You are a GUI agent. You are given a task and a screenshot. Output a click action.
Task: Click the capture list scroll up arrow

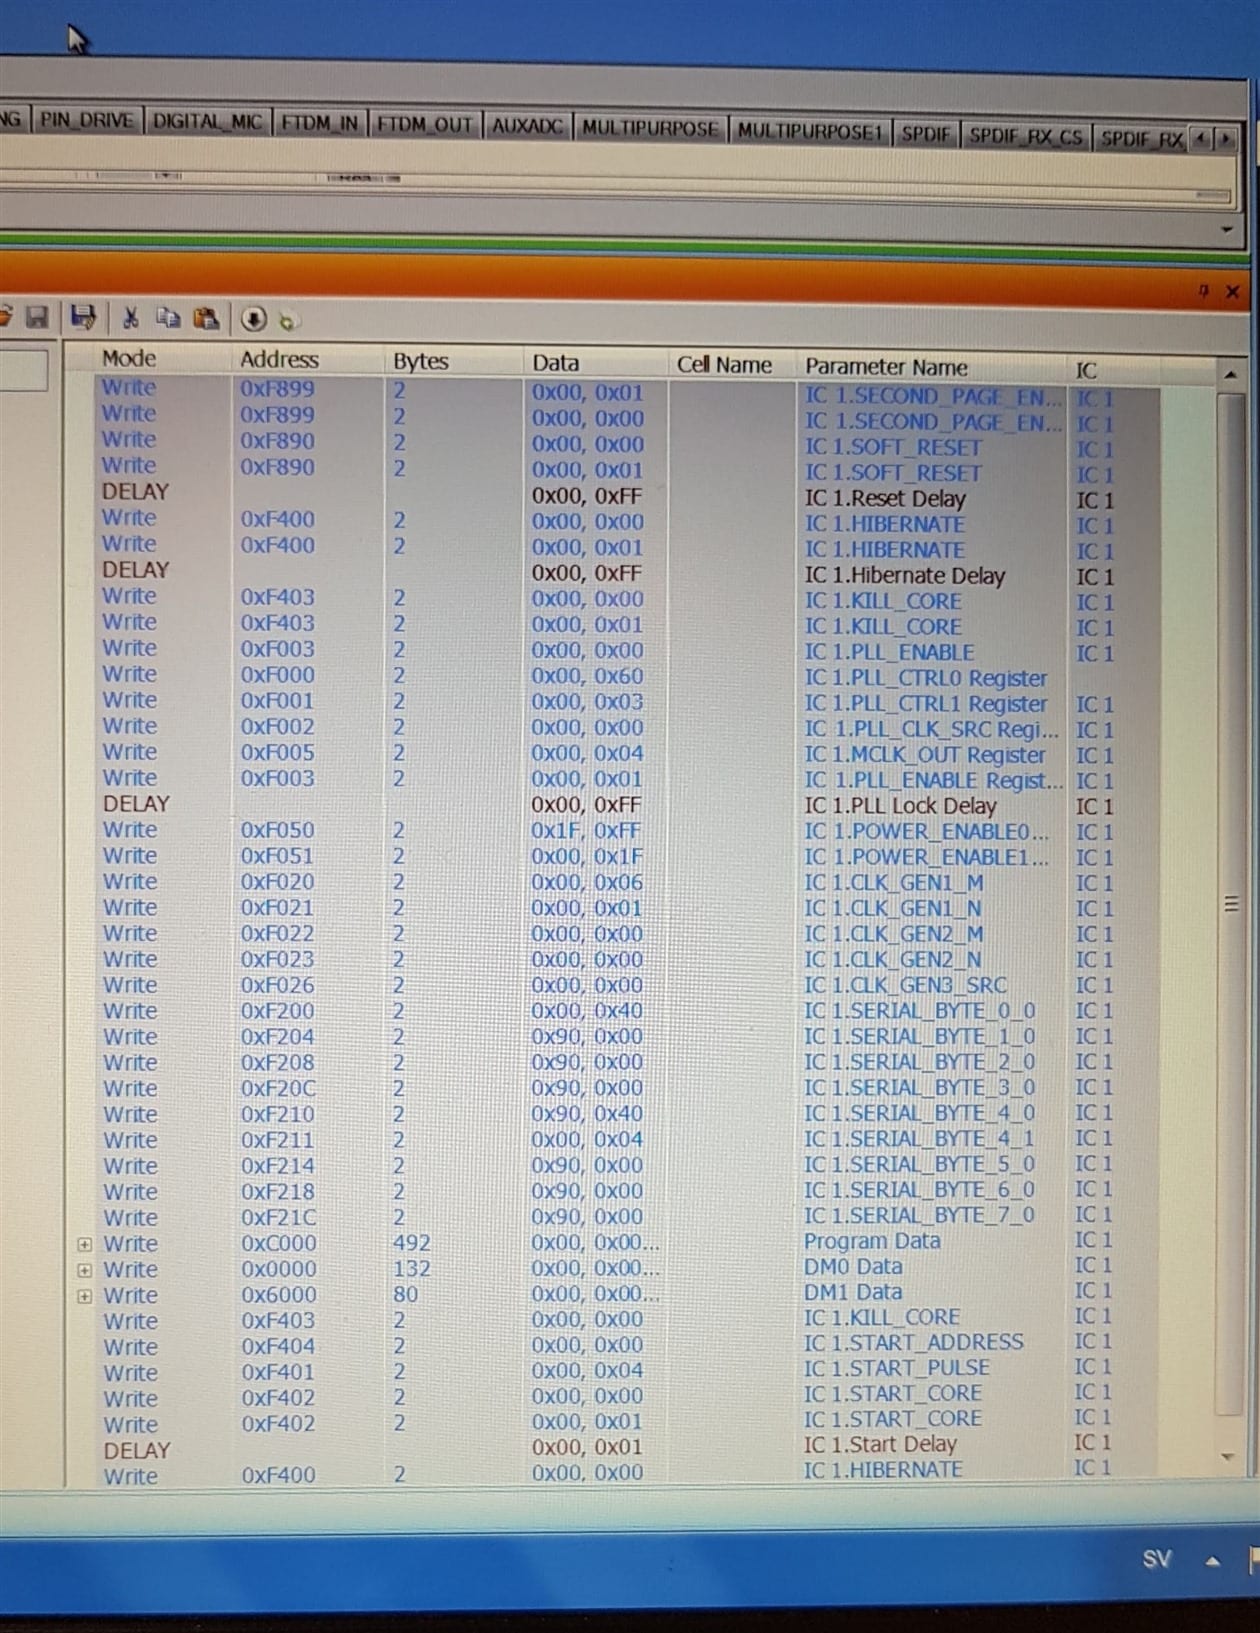click(1231, 375)
